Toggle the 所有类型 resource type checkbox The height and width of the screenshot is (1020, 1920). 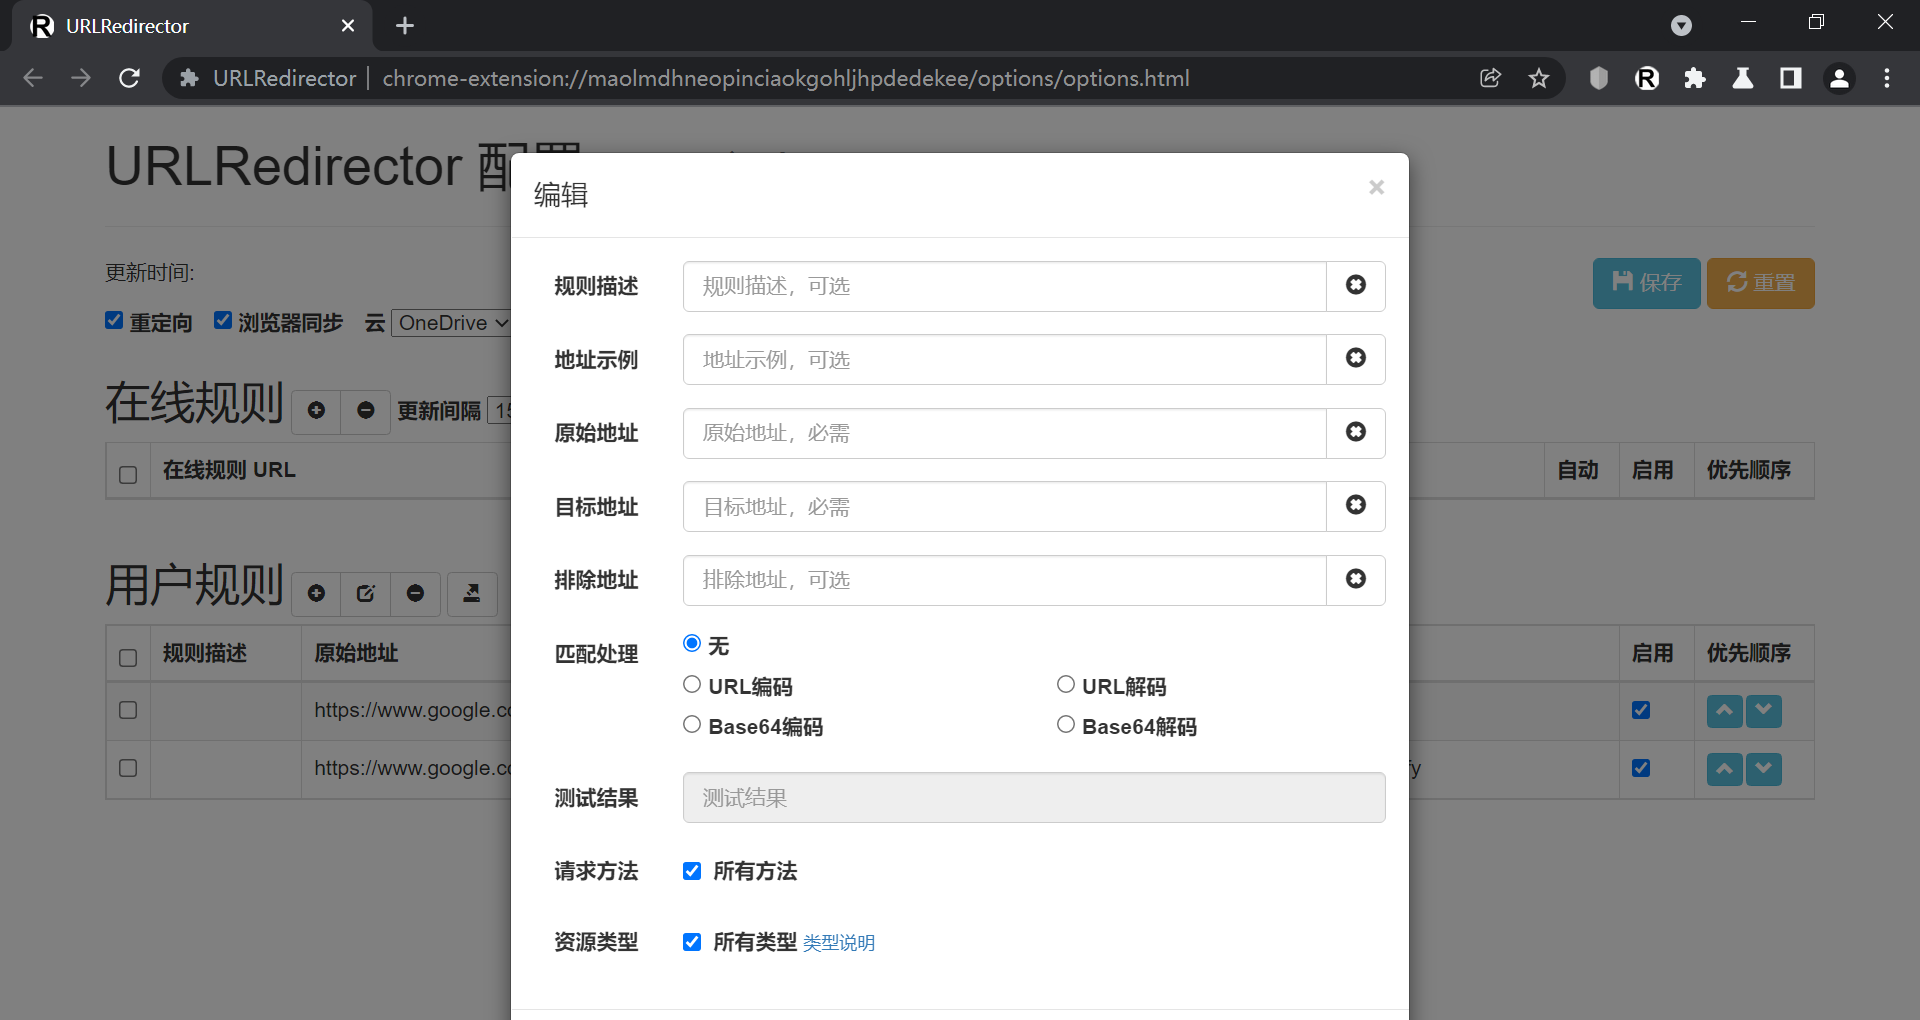point(692,942)
